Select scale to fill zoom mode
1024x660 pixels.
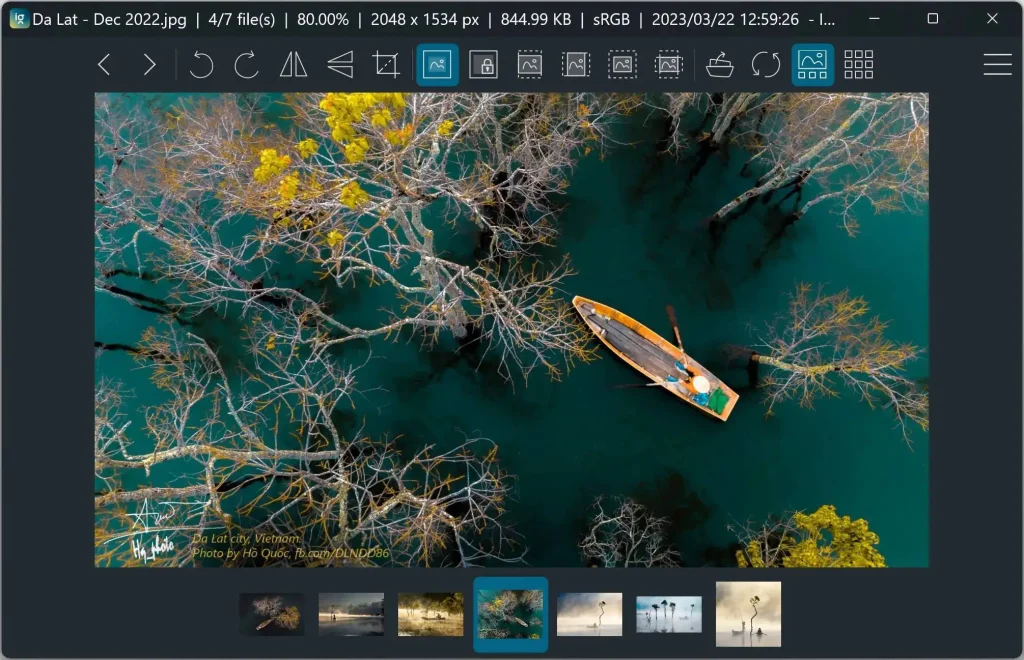pos(669,65)
